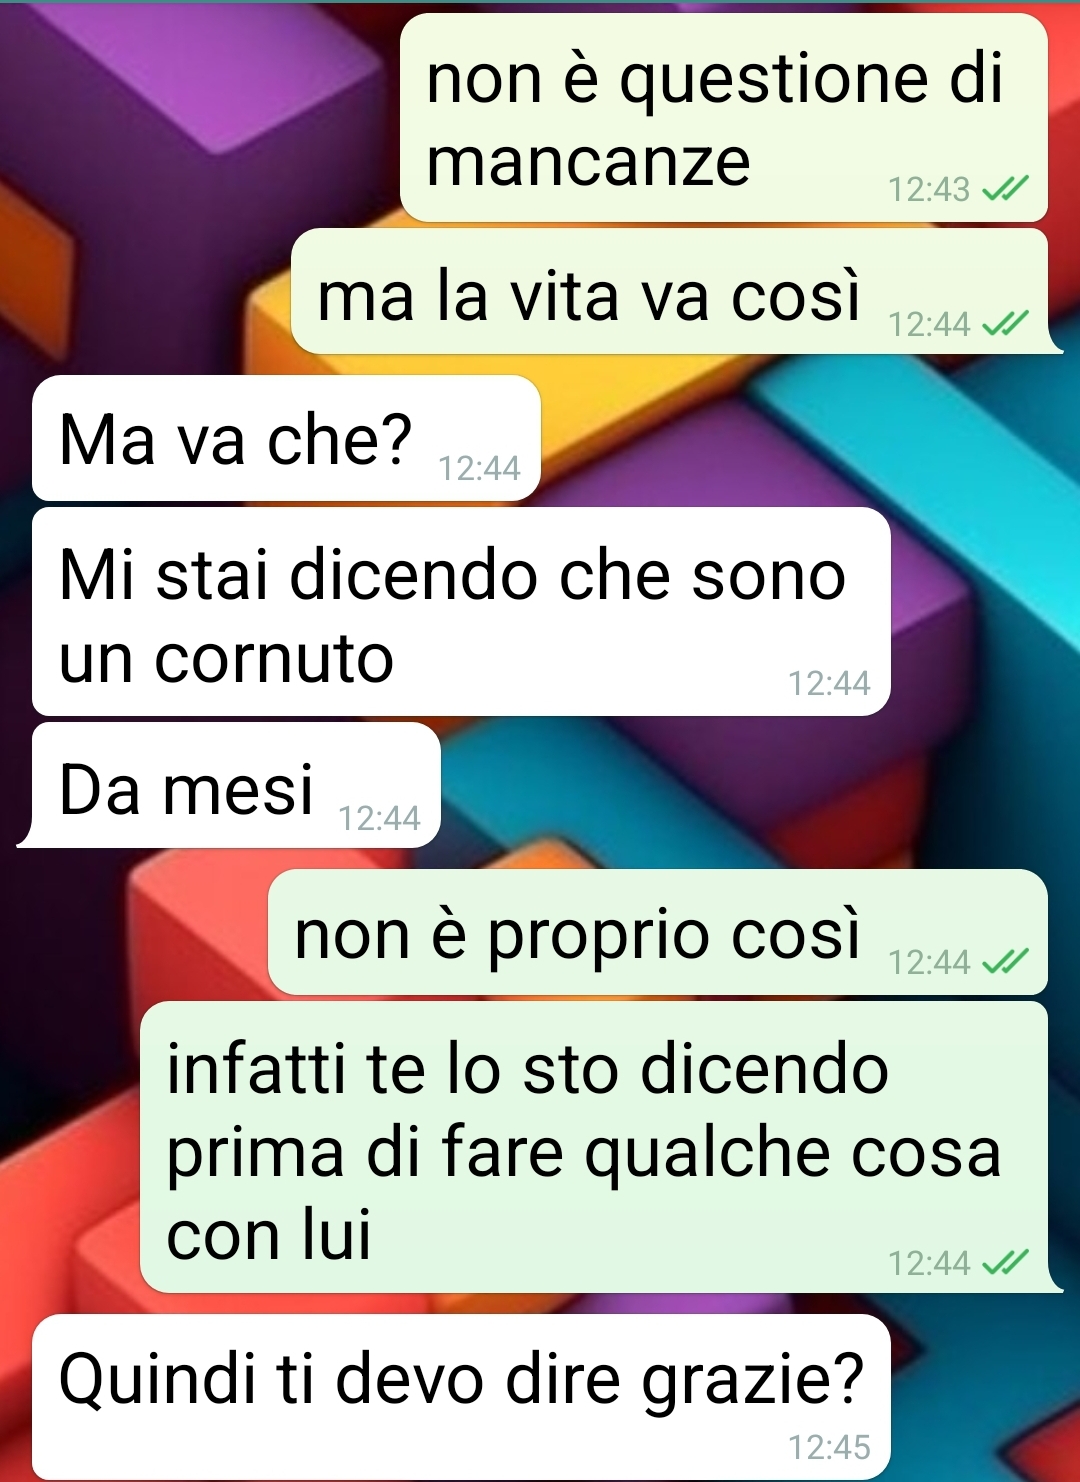Tap the 12:43 timestamp on first message
The image size is (1080, 1482).
point(929,189)
